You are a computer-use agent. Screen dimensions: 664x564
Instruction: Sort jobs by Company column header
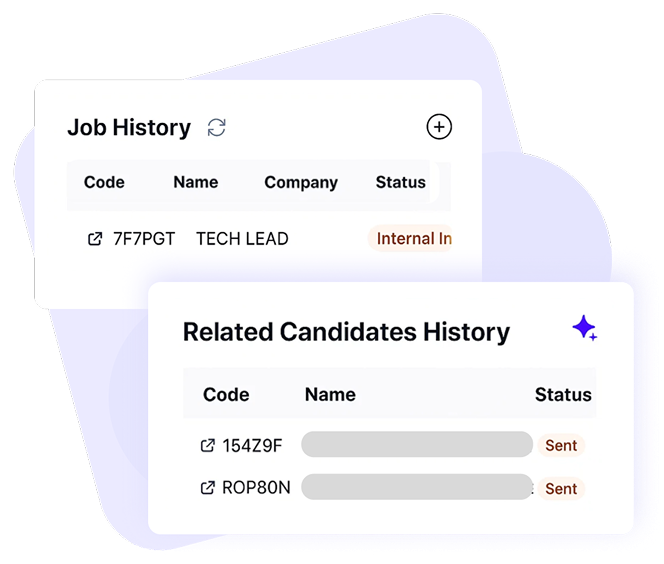301,183
